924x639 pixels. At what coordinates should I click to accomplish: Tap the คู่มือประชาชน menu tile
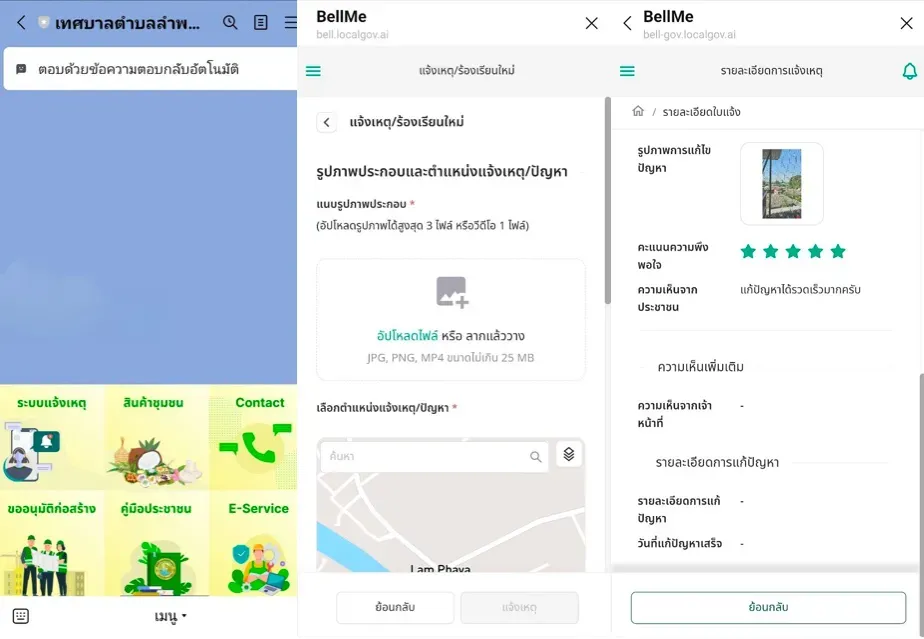pyautogui.click(x=156, y=544)
